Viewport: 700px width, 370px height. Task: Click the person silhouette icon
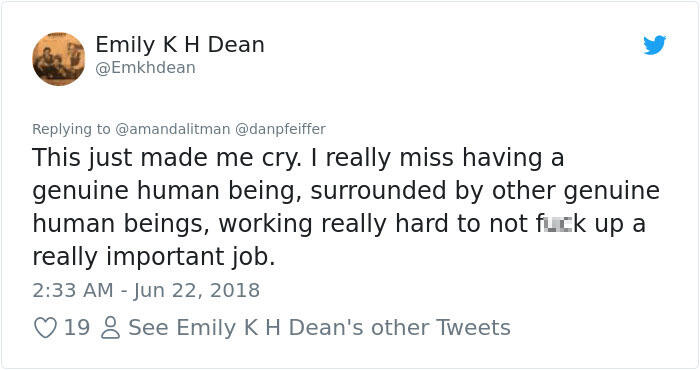click(x=111, y=328)
